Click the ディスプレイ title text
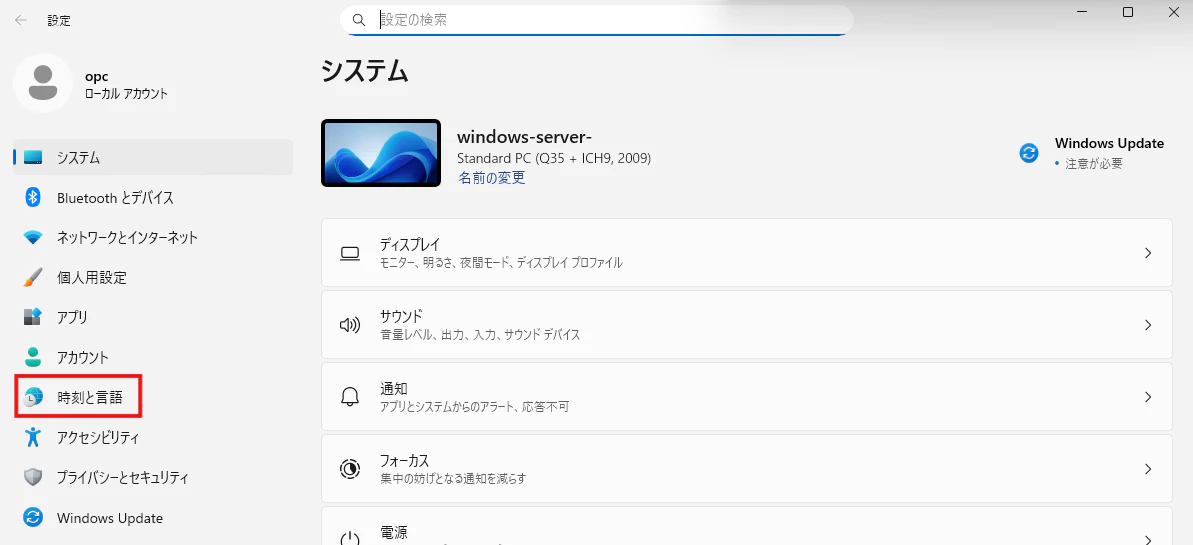This screenshot has width=1193, height=545. click(x=409, y=244)
